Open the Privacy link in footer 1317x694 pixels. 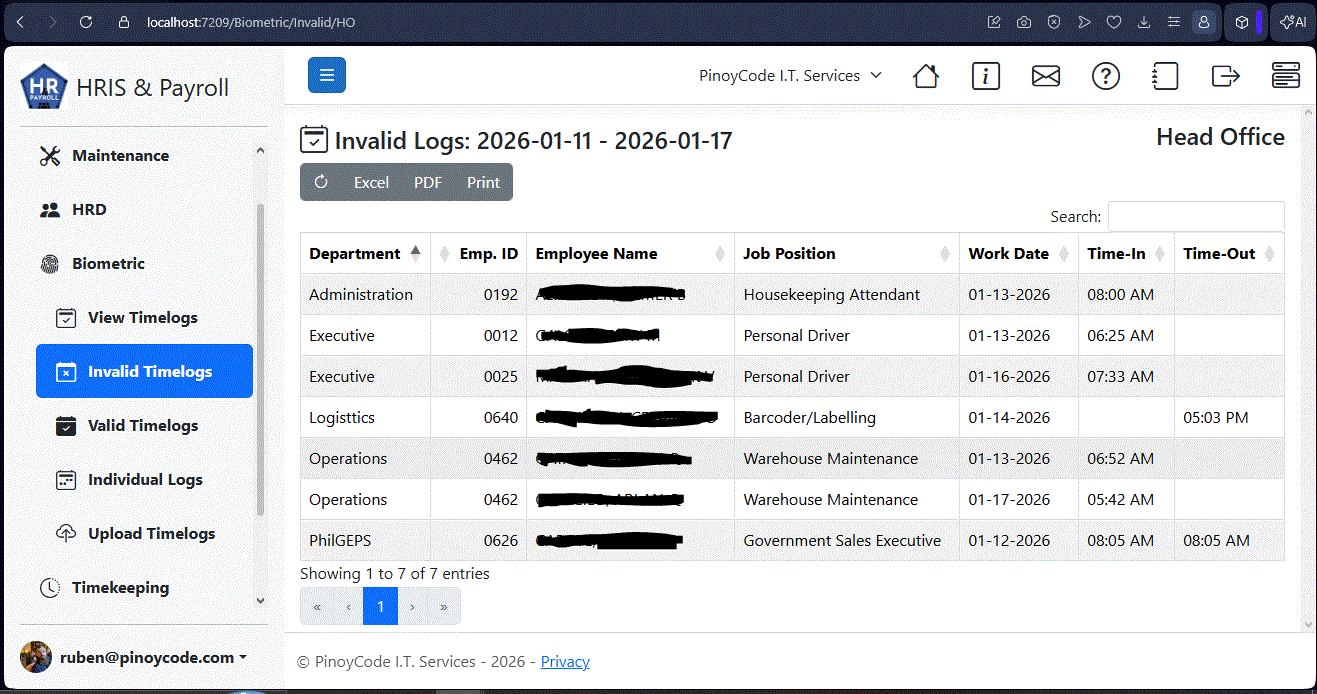click(565, 661)
